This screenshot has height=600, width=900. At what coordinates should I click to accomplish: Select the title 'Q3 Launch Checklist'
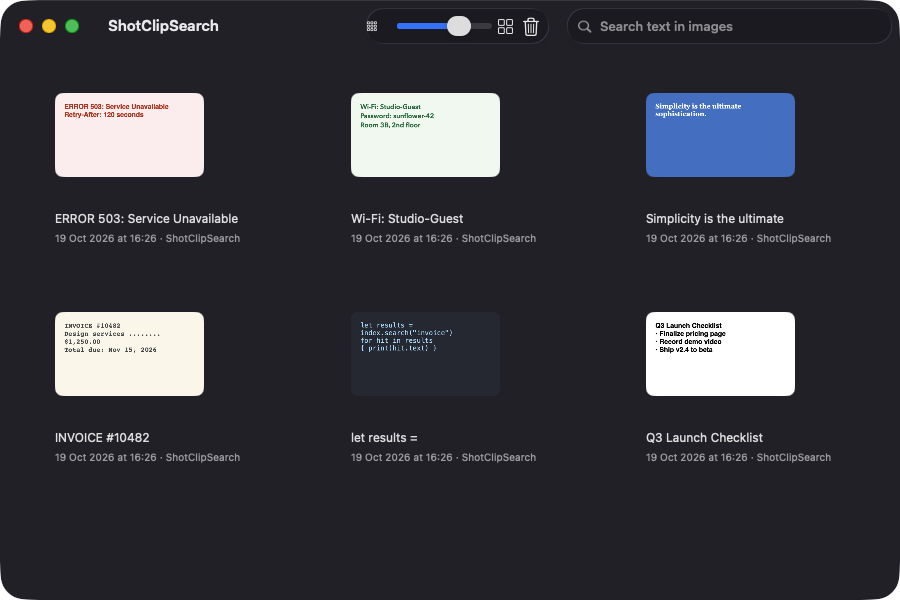pyautogui.click(x=704, y=438)
